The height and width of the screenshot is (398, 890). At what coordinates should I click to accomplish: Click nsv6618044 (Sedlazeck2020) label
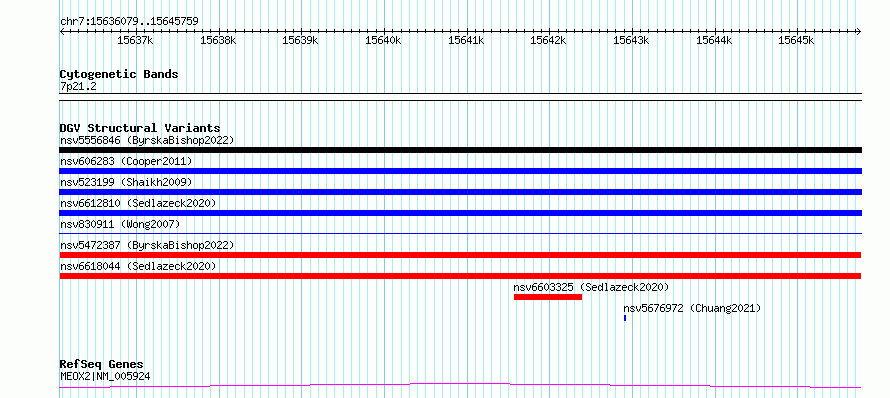138,266
